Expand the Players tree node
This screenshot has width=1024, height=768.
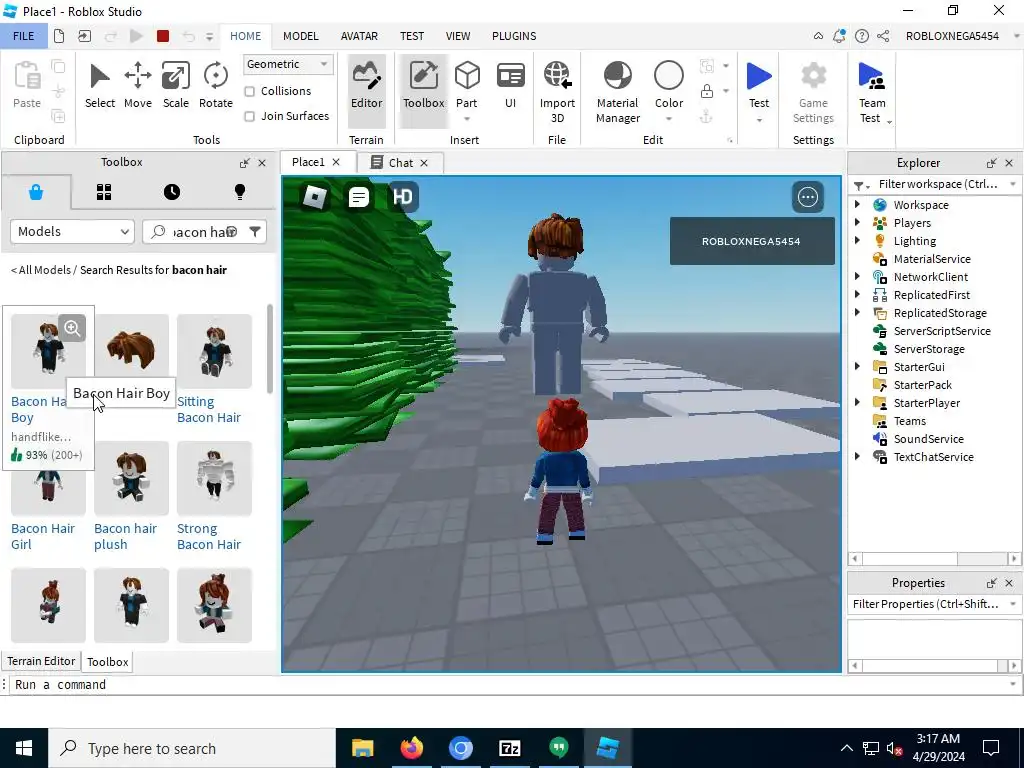(x=857, y=223)
